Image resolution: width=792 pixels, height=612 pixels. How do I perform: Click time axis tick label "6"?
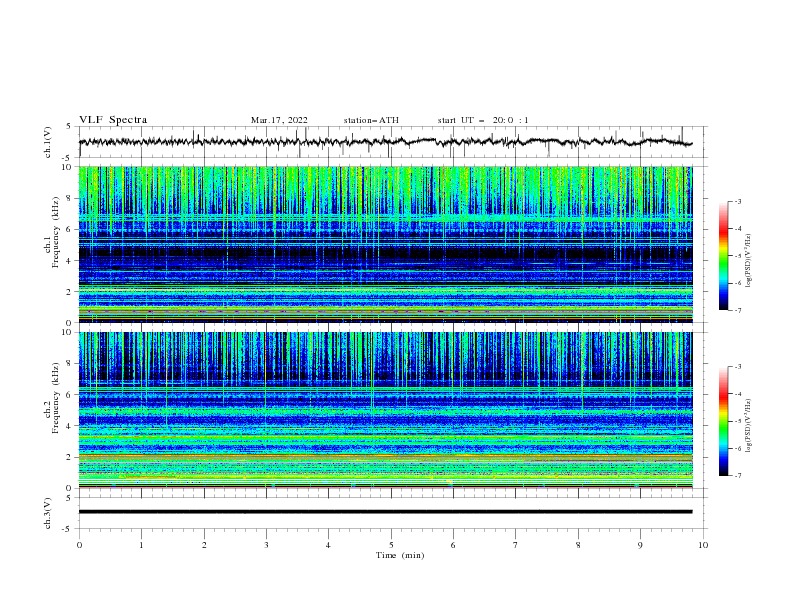pos(453,545)
